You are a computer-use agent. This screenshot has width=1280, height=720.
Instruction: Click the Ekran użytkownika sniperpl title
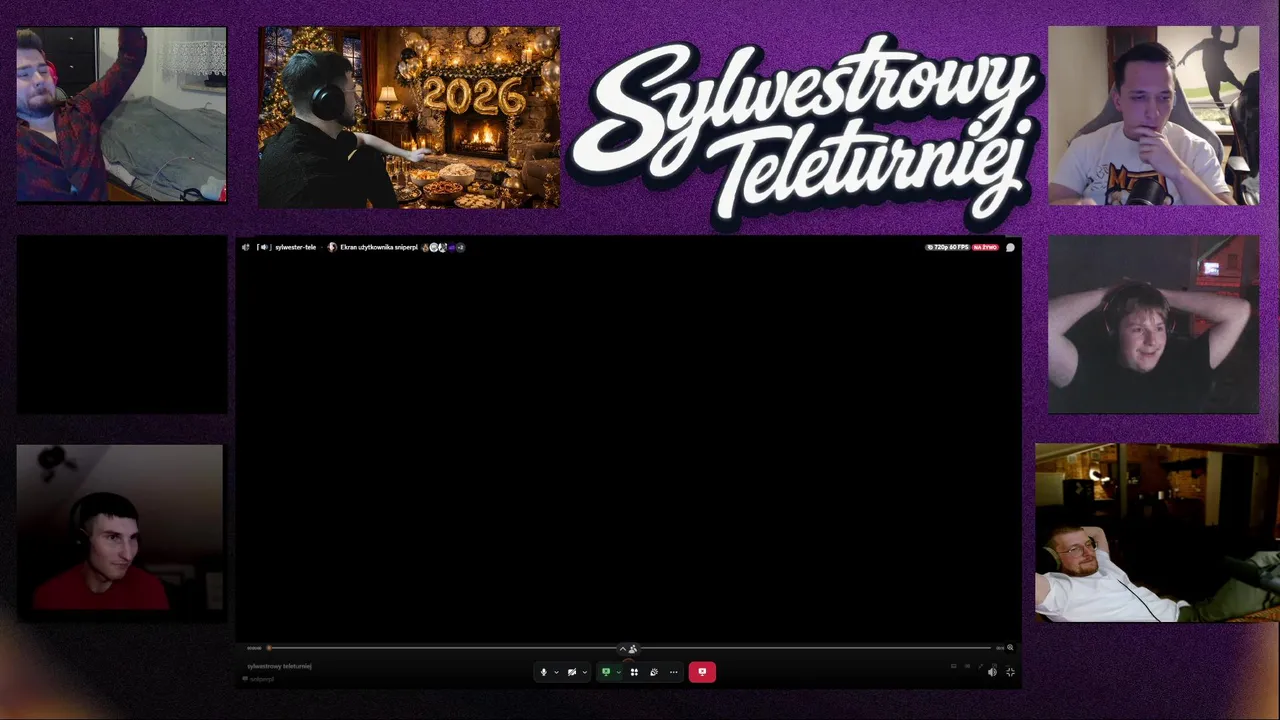[x=379, y=247]
